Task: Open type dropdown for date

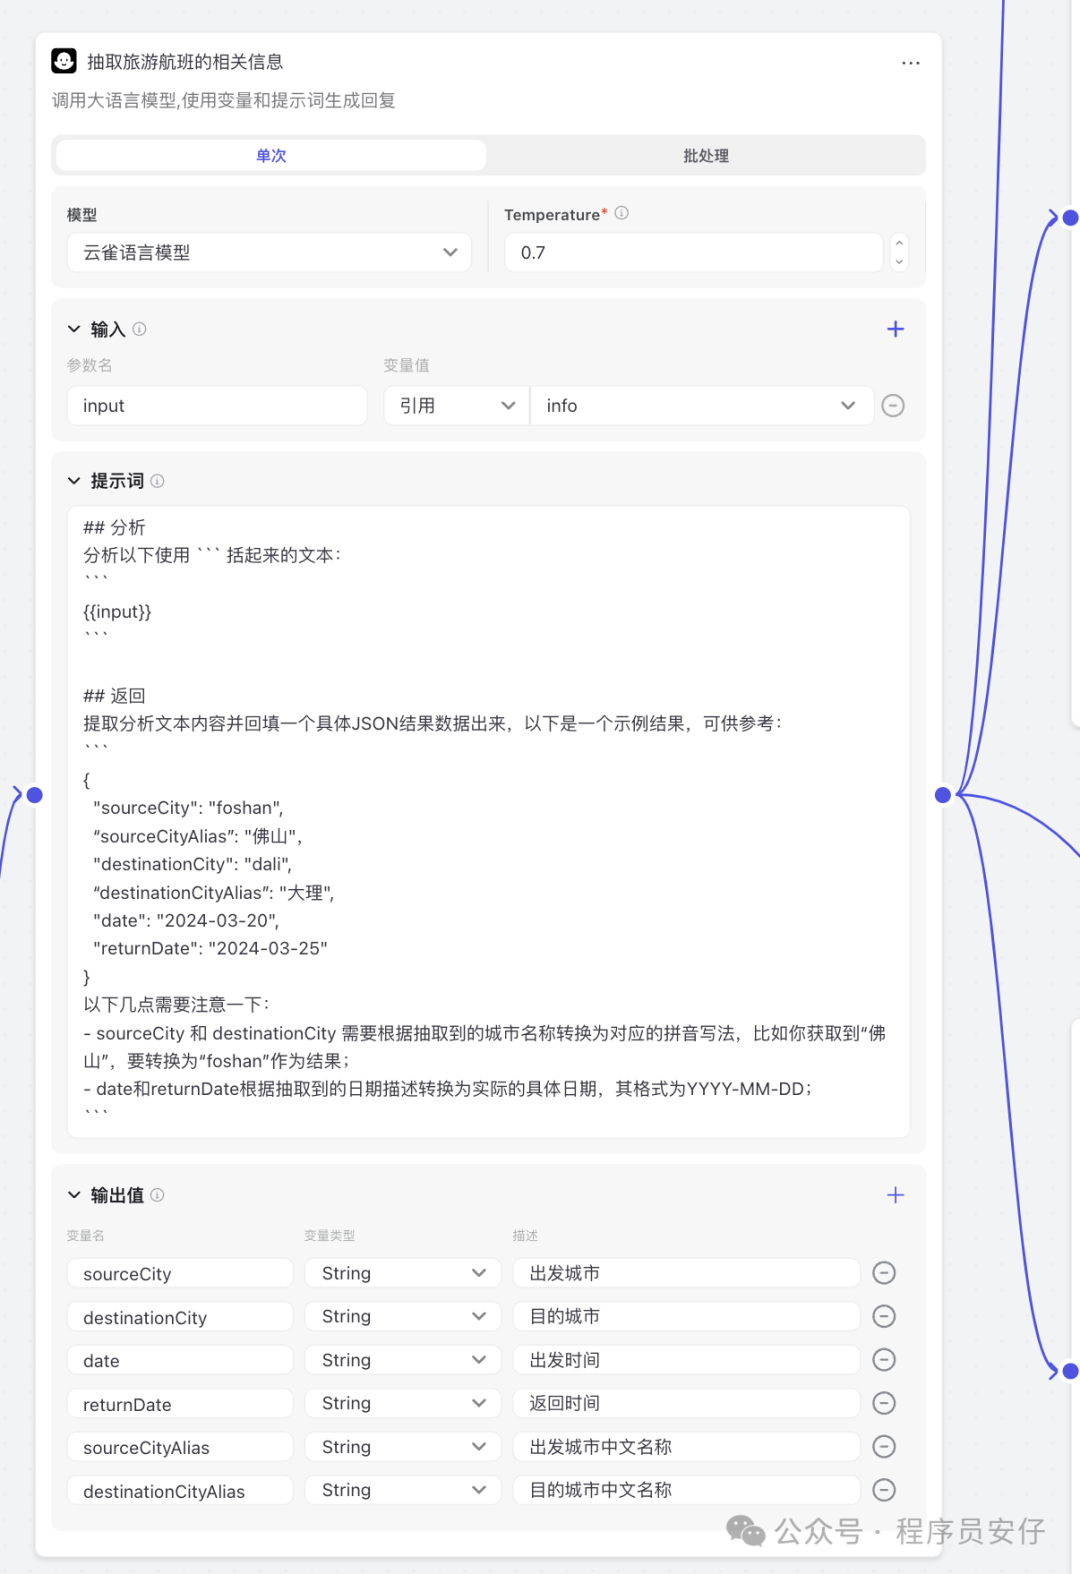Action: (x=403, y=1360)
